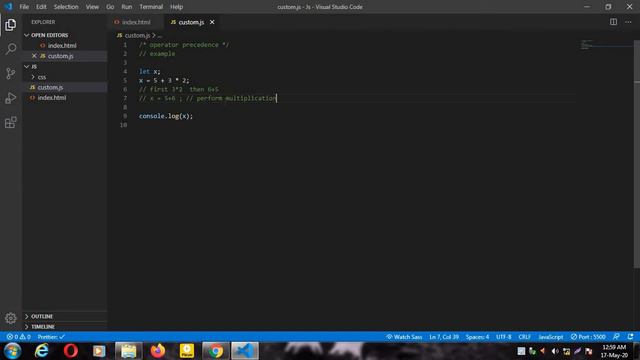Open the Search view in the activity bar
Image resolution: width=640 pixels, height=360 pixels.
[11, 49]
